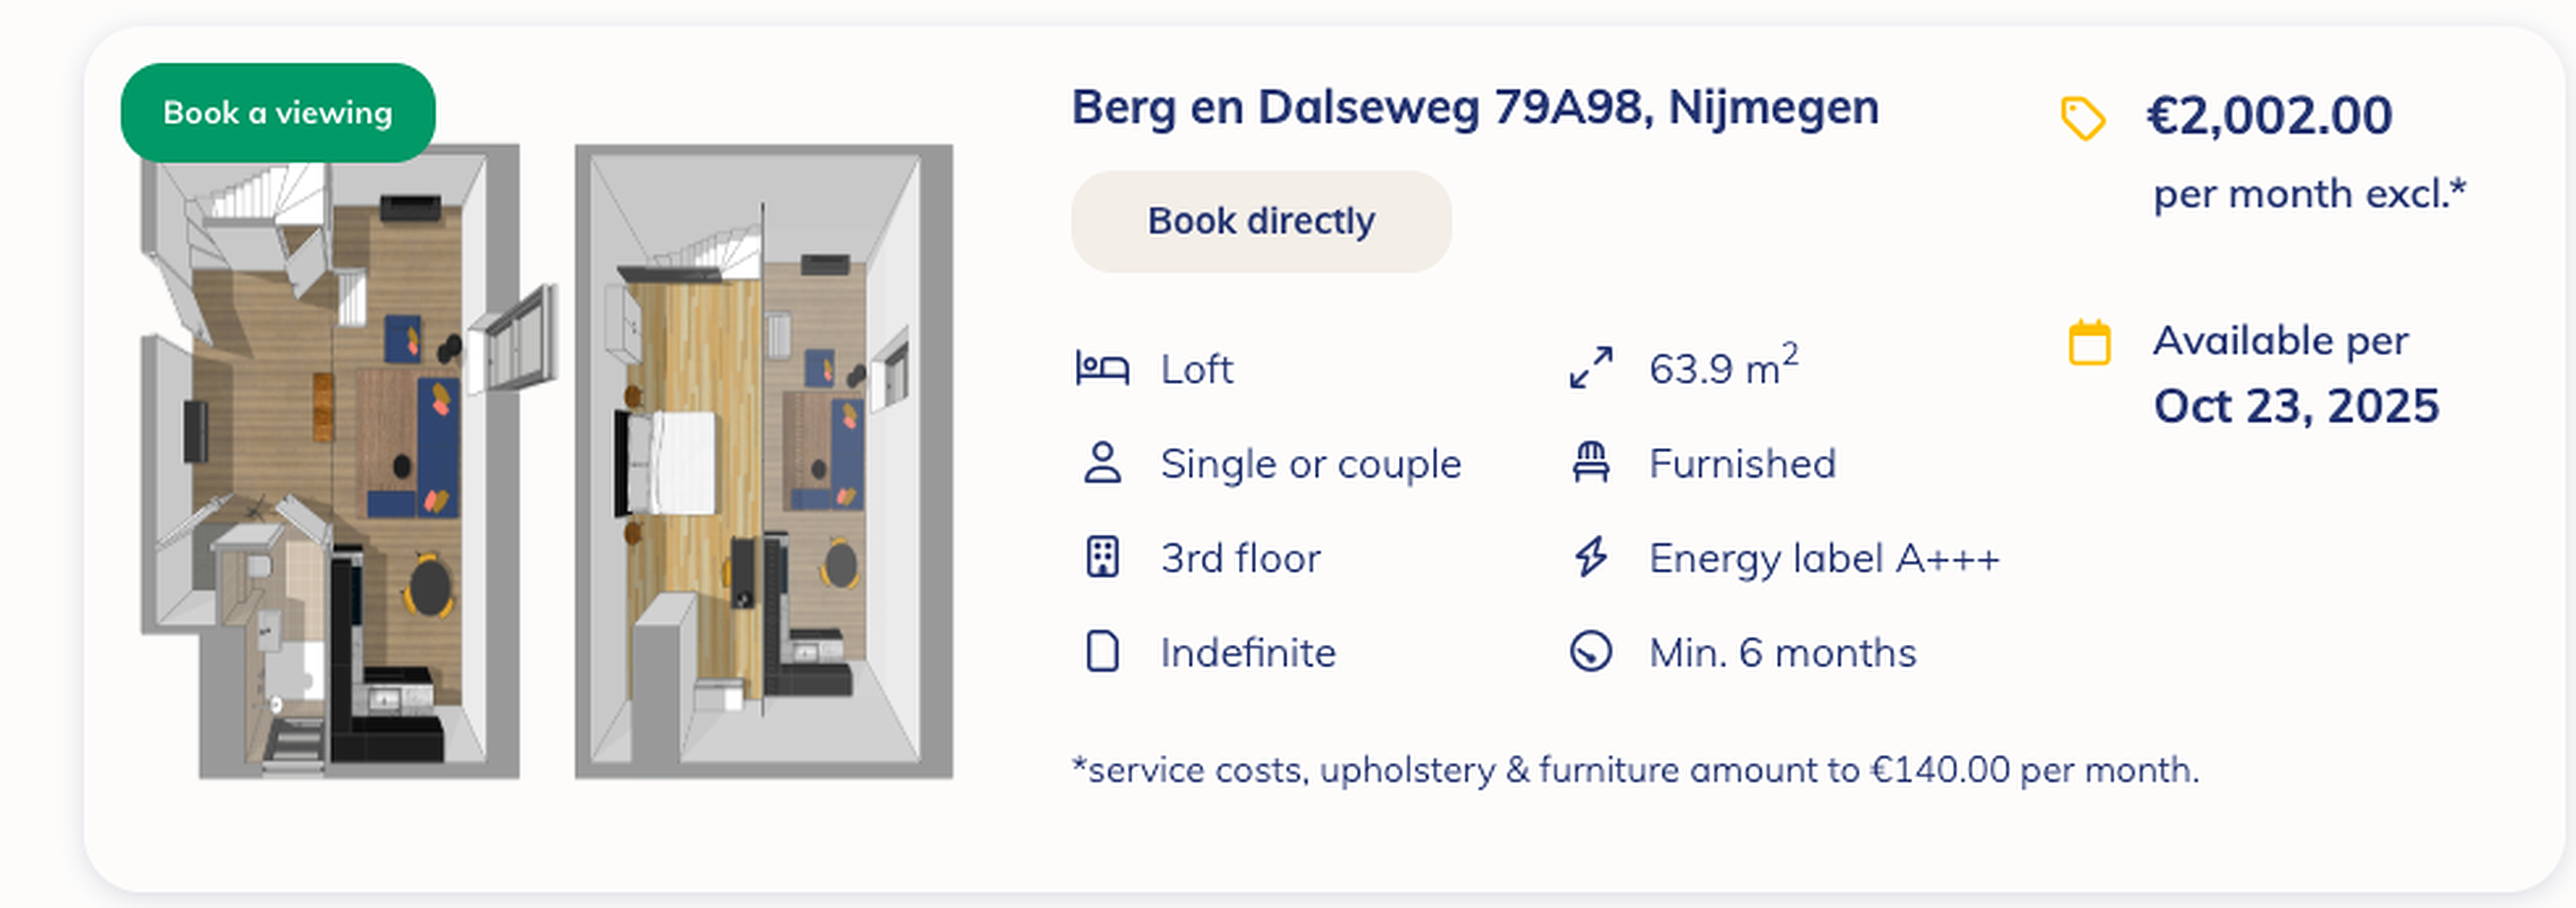Click the person icon for Single or couple
The width and height of the screenshot is (2576, 908).
coord(1102,463)
